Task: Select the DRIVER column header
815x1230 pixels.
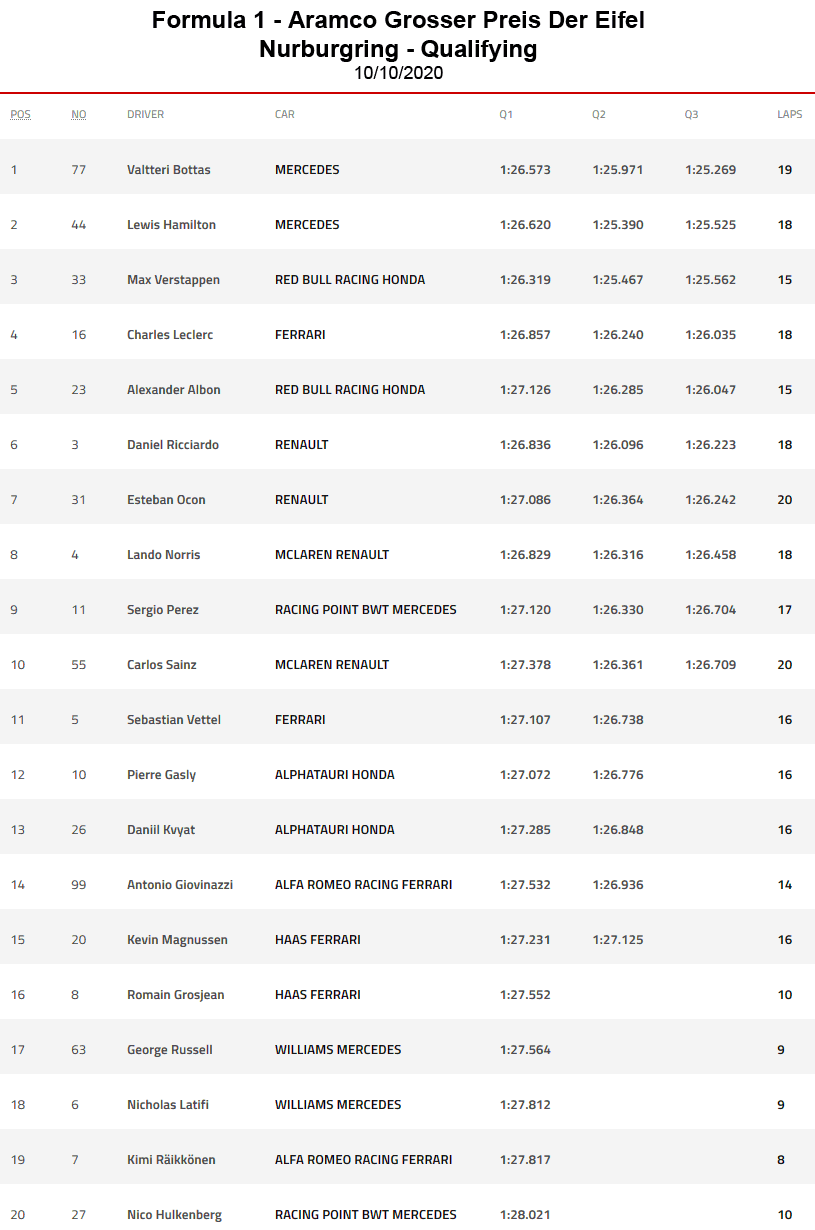Action: [145, 114]
